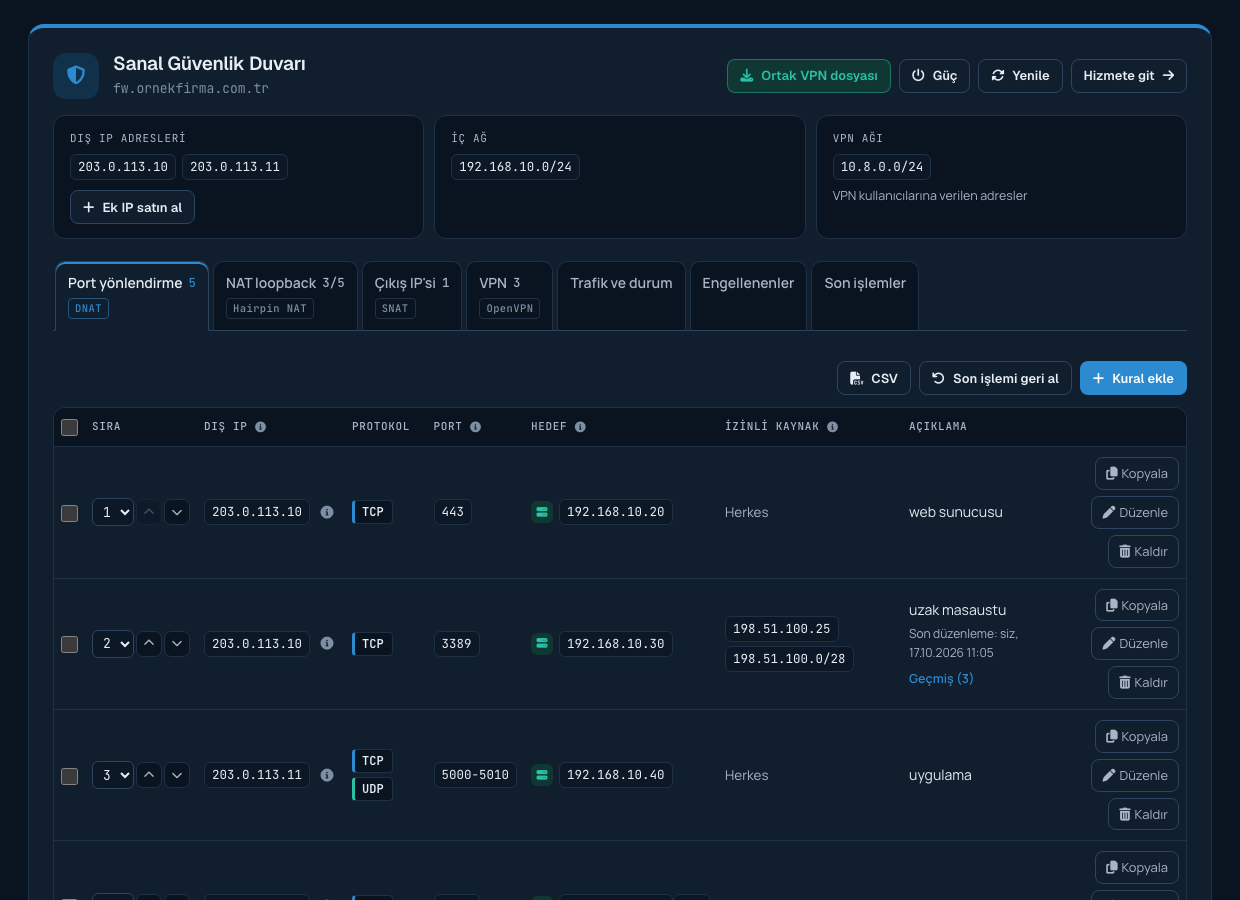Screen dimensions: 1240x900
Task: Move rule 3 down with the arrow
Action: (177, 775)
